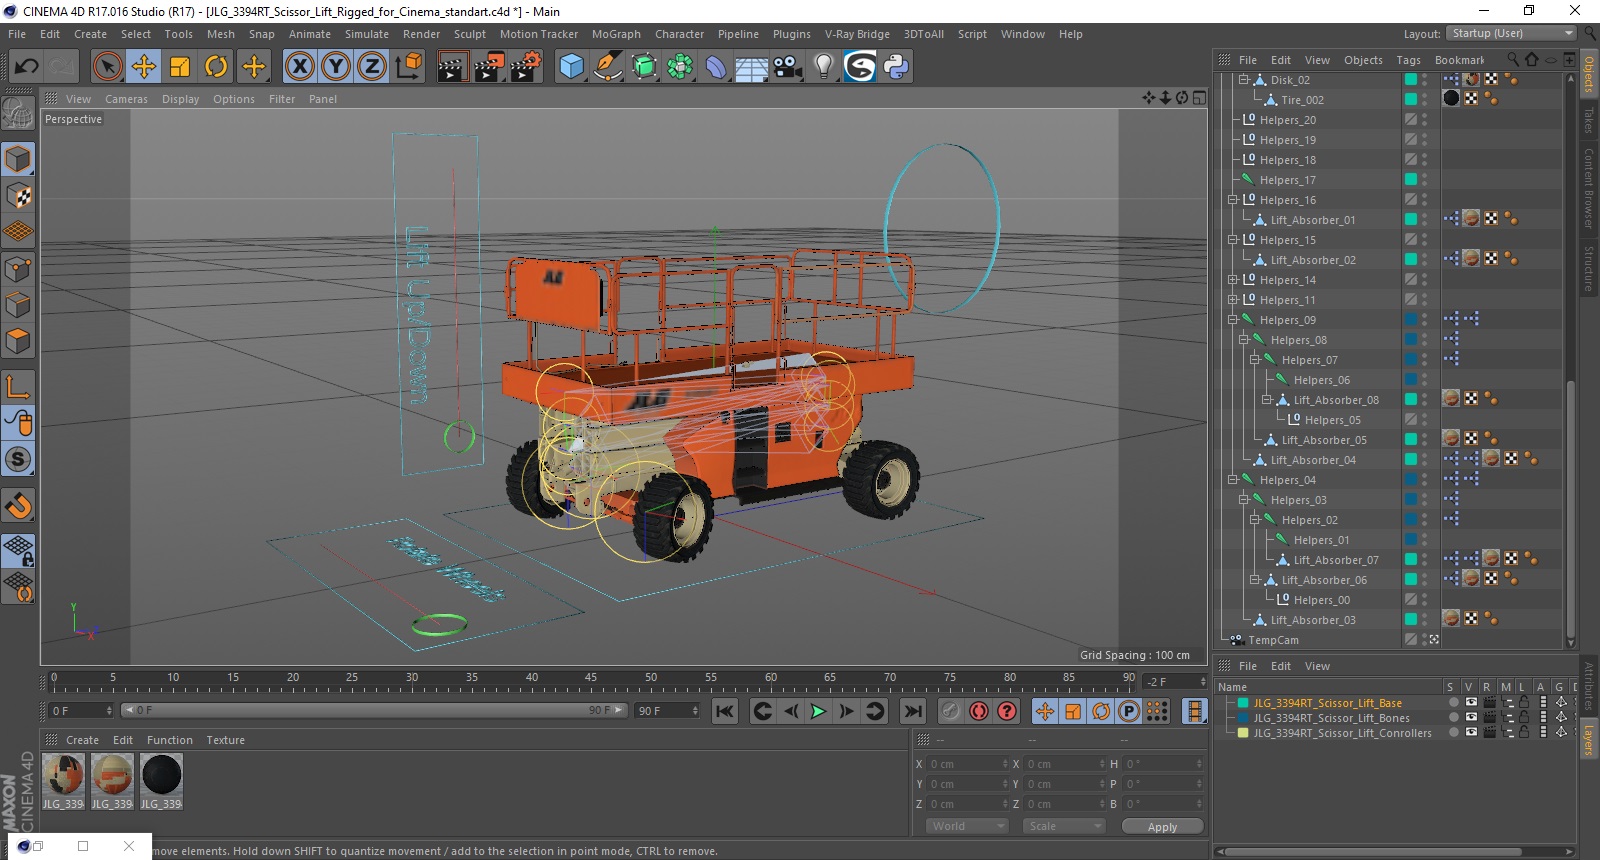Open the Takes side tab
Image resolution: width=1600 pixels, height=860 pixels.
pos(1589,120)
